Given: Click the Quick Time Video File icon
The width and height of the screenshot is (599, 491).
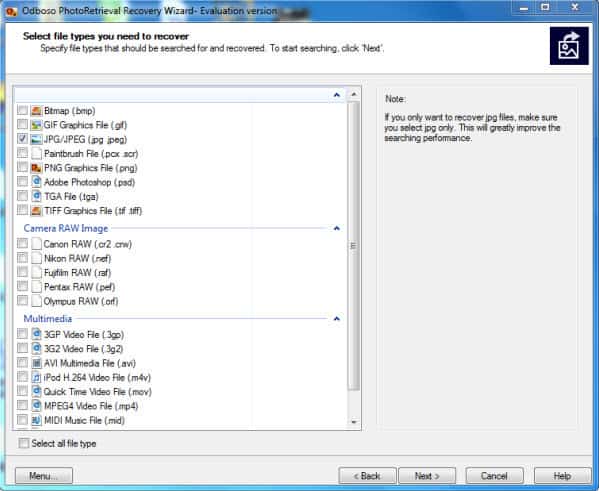Looking at the screenshot, I should (36, 391).
